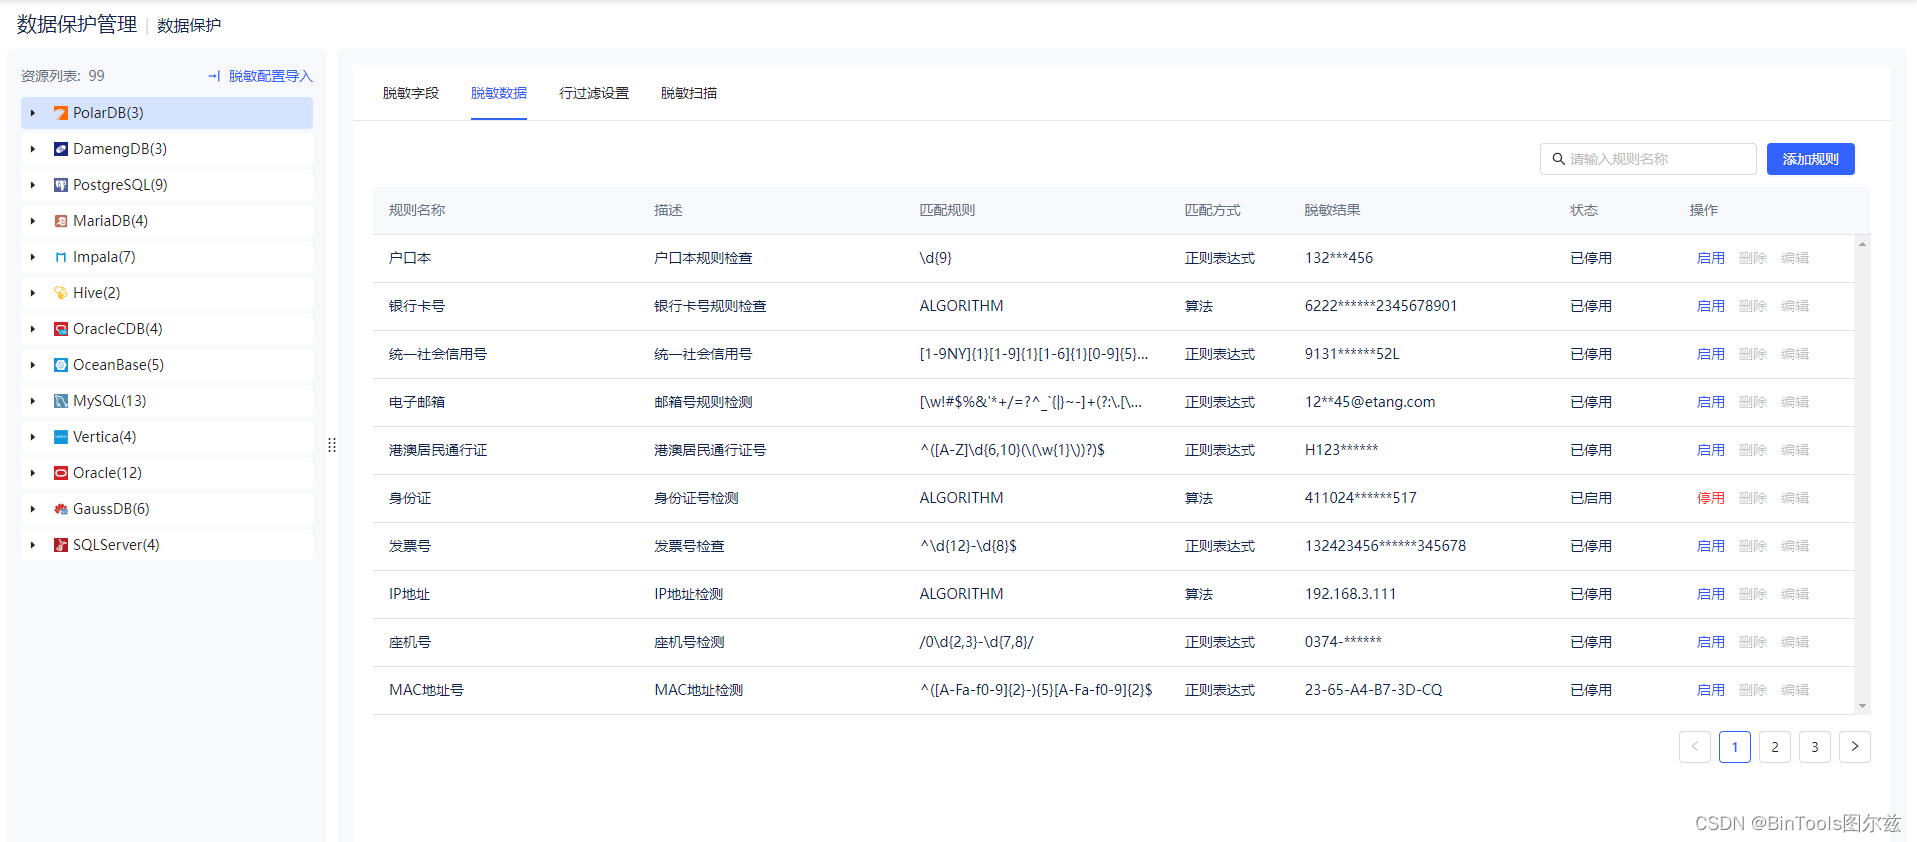Click the PostgreSQL elephant icon
The height and width of the screenshot is (842, 1917).
click(x=61, y=185)
